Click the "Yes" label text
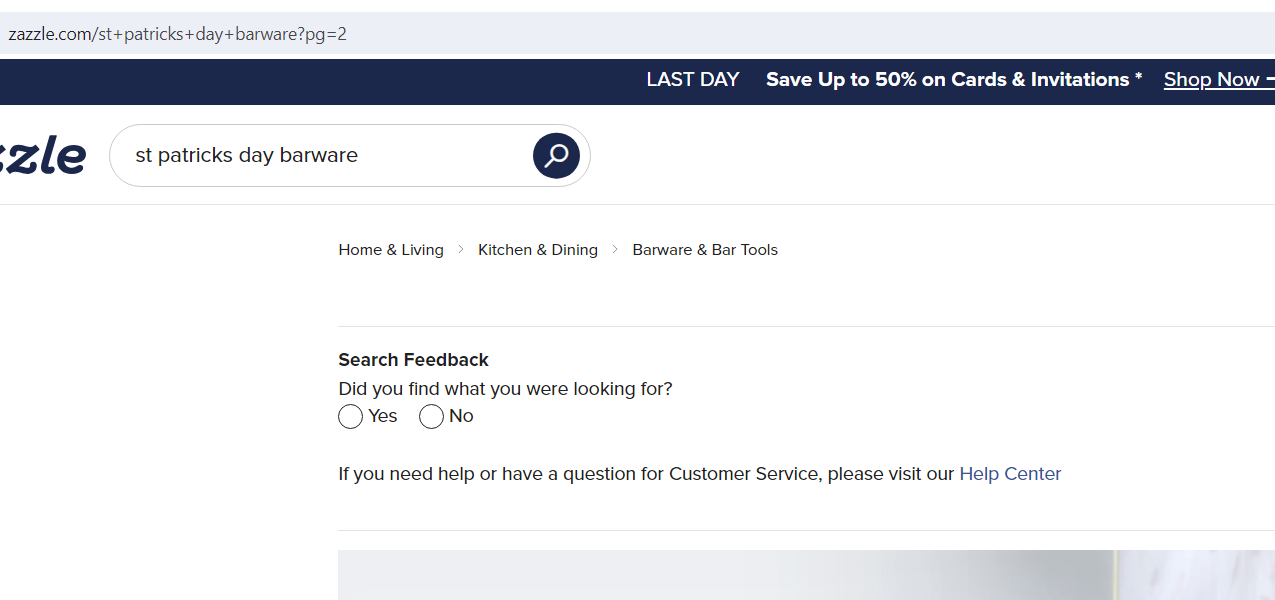The width and height of the screenshot is (1275, 600). [383, 416]
